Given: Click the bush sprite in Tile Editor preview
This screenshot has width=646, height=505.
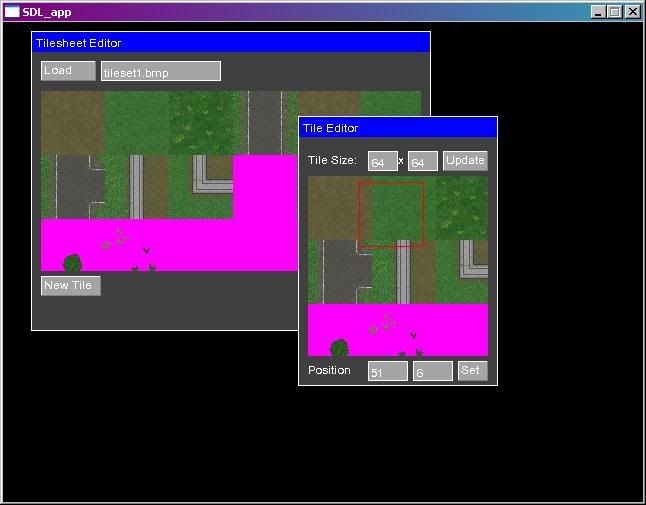Looking at the screenshot, I should tap(339, 347).
